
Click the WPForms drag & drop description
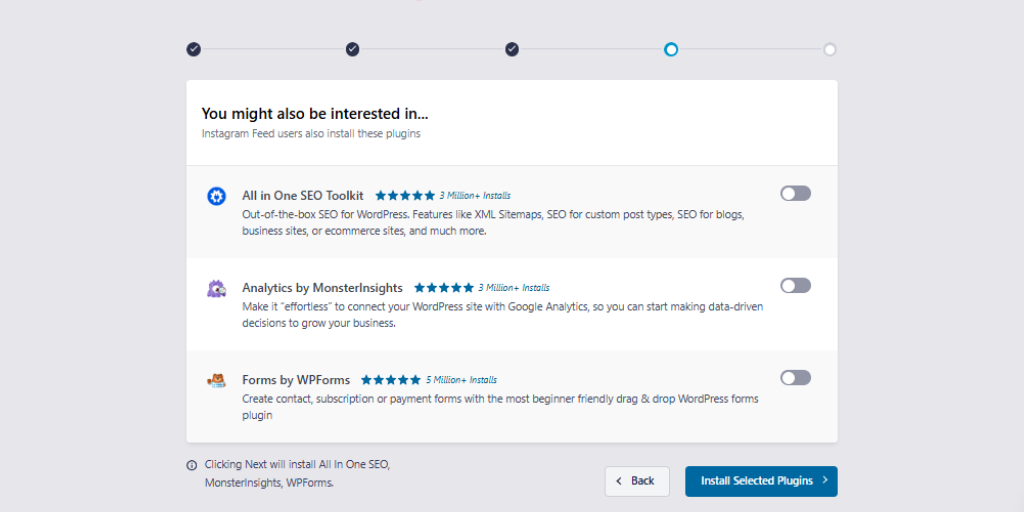(x=500, y=407)
